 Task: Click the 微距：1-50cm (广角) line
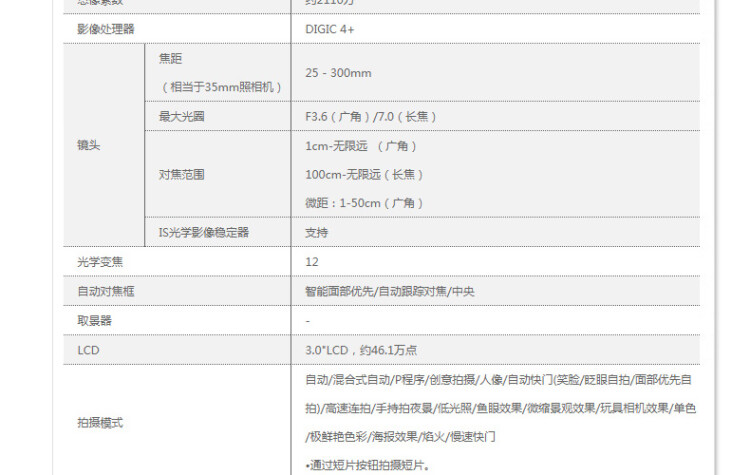click(x=364, y=203)
